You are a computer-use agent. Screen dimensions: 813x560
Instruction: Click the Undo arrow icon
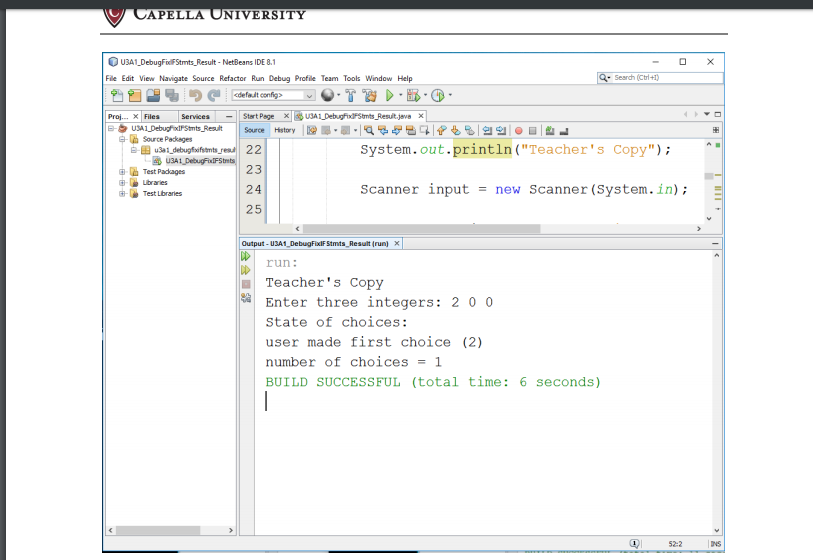pyautogui.click(x=195, y=95)
